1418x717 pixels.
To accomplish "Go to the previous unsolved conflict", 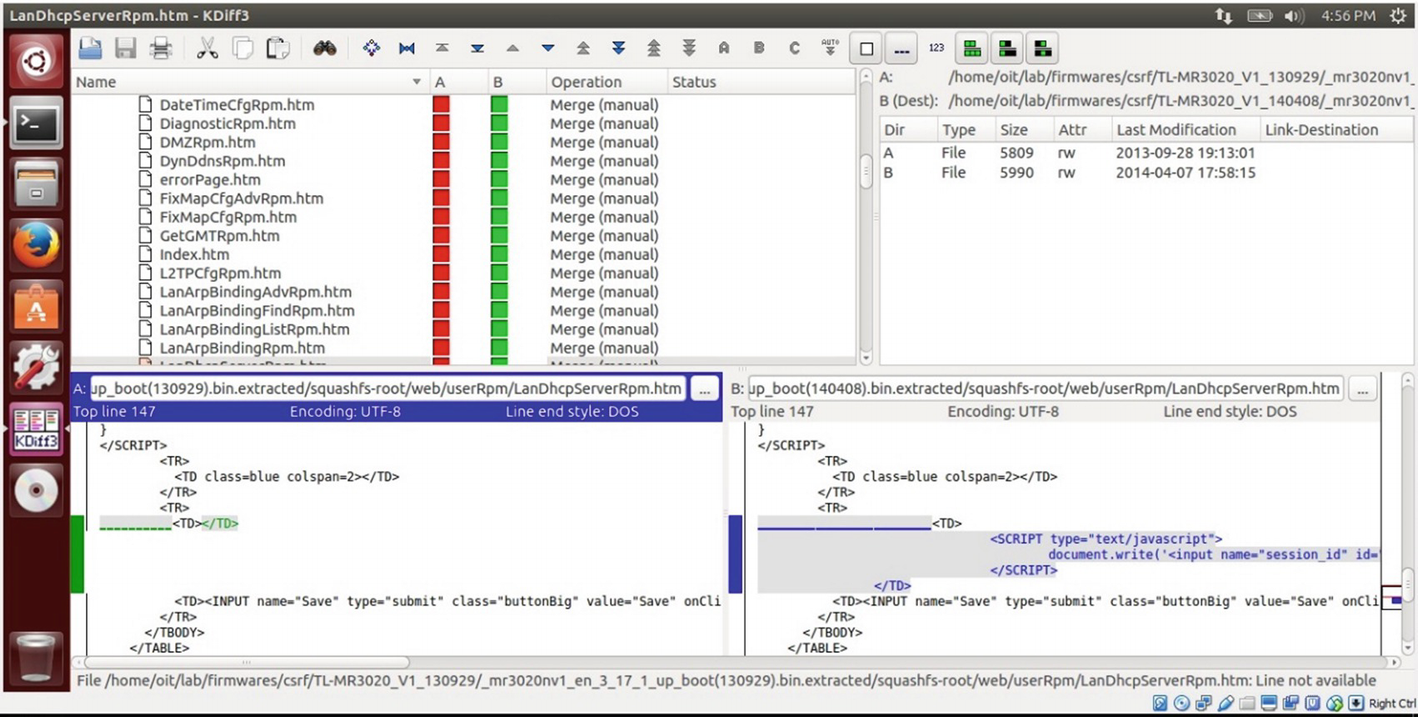I will (x=654, y=48).
